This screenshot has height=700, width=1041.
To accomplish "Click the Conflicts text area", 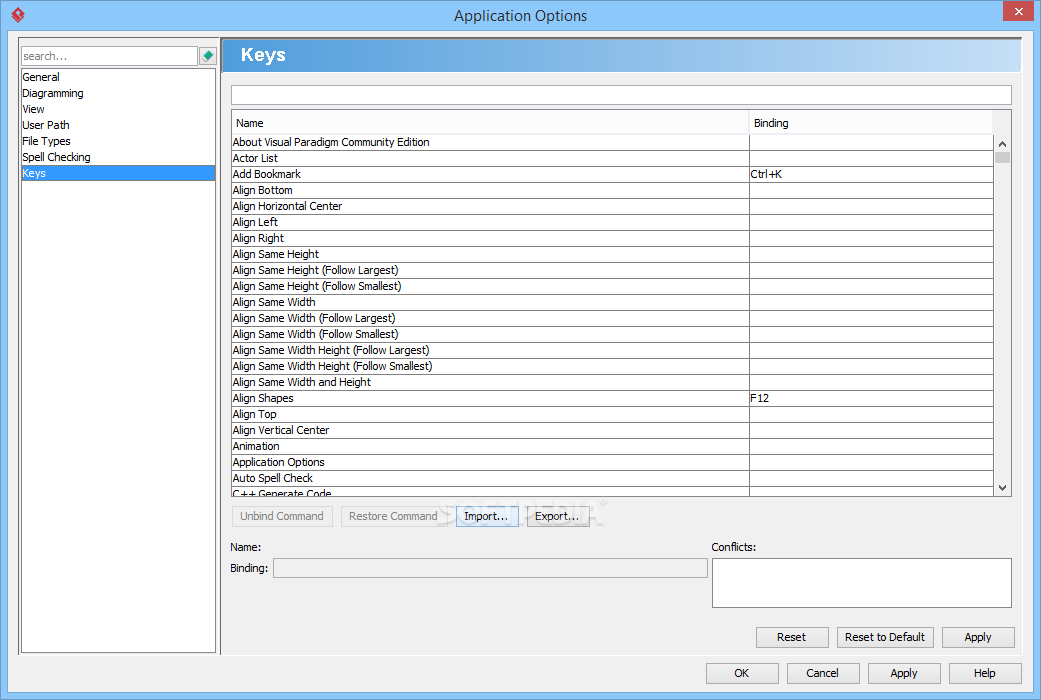I will (x=862, y=582).
